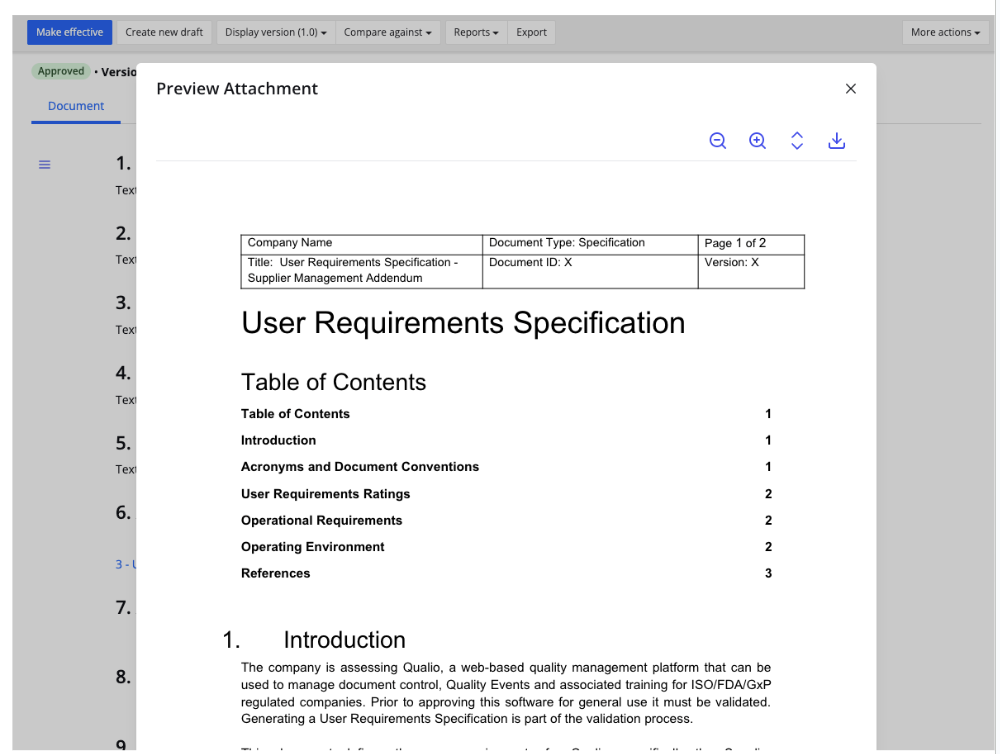Select Introduction in the Table of Contents
The height and width of the screenshot is (754, 1000).
[x=278, y=440]
